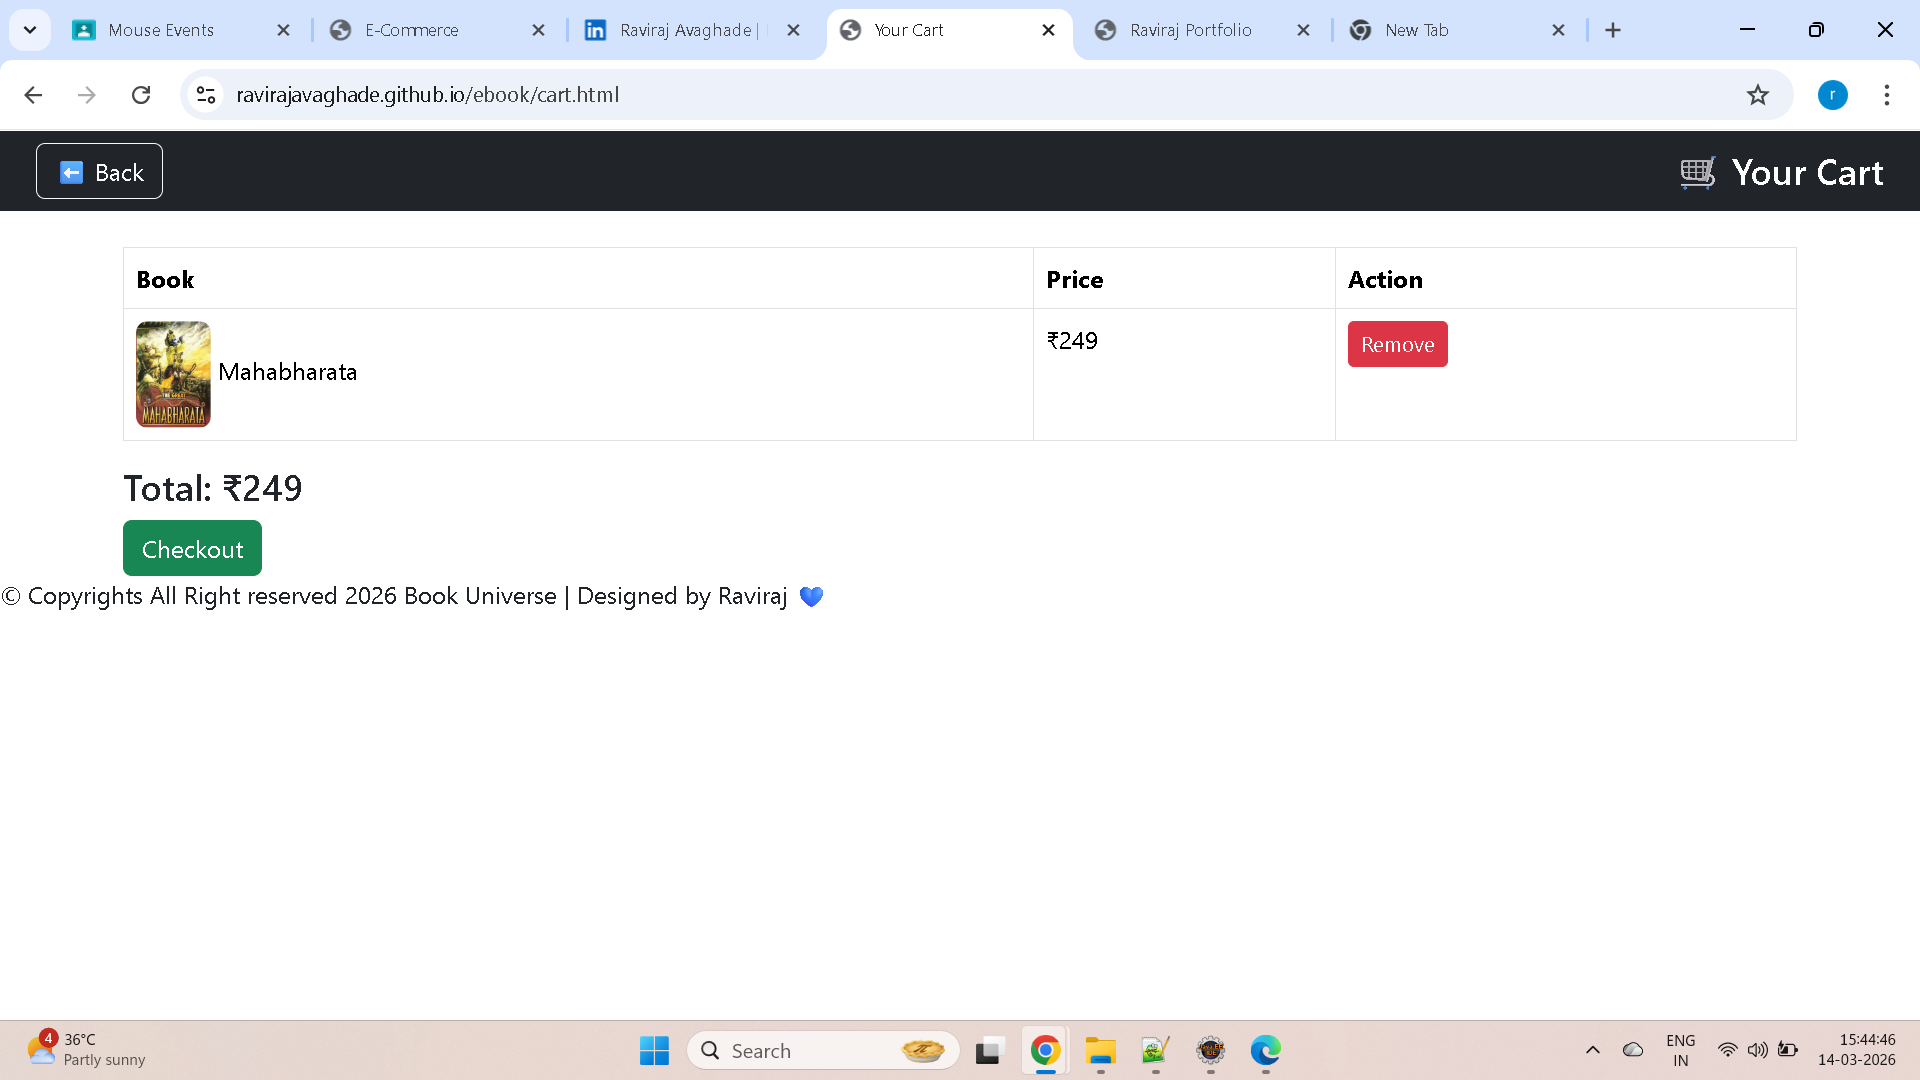
Task: Open the Chrome profile avatar
Action: [x=1832, y=95]
